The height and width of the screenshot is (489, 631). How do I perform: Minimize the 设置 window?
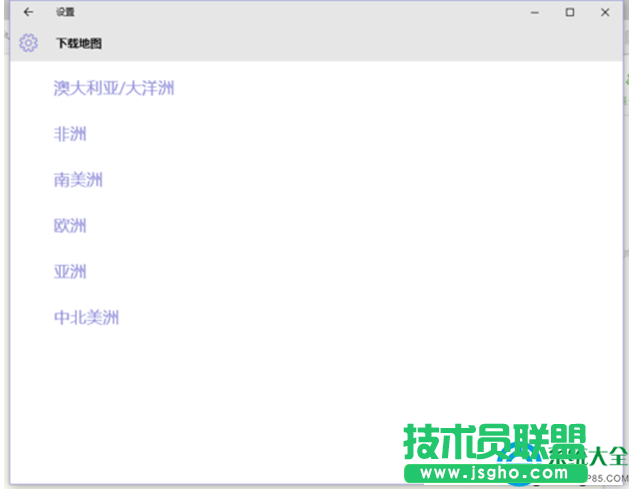[x=535, y=12]
